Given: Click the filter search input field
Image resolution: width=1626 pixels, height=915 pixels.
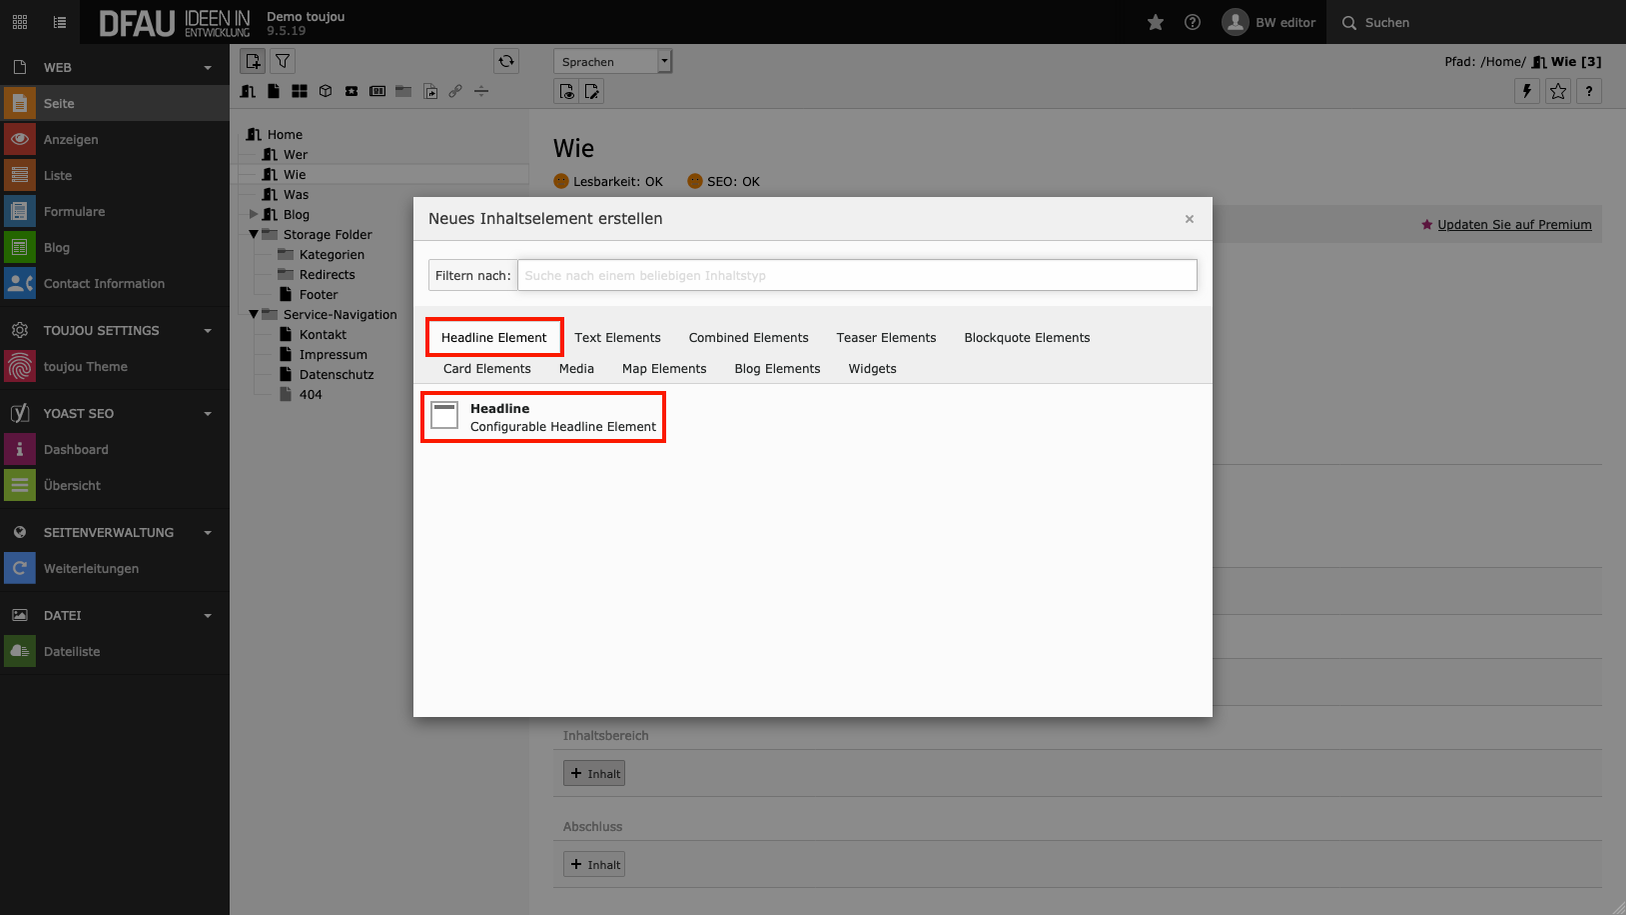Looking at the screenshot, I should coord(856,275).
